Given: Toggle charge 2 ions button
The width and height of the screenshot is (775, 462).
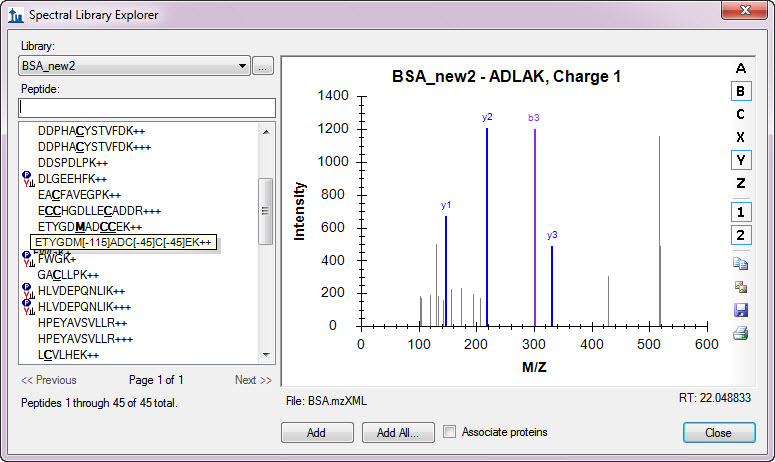Looking at the screenshot, I should tap(740, 235).
